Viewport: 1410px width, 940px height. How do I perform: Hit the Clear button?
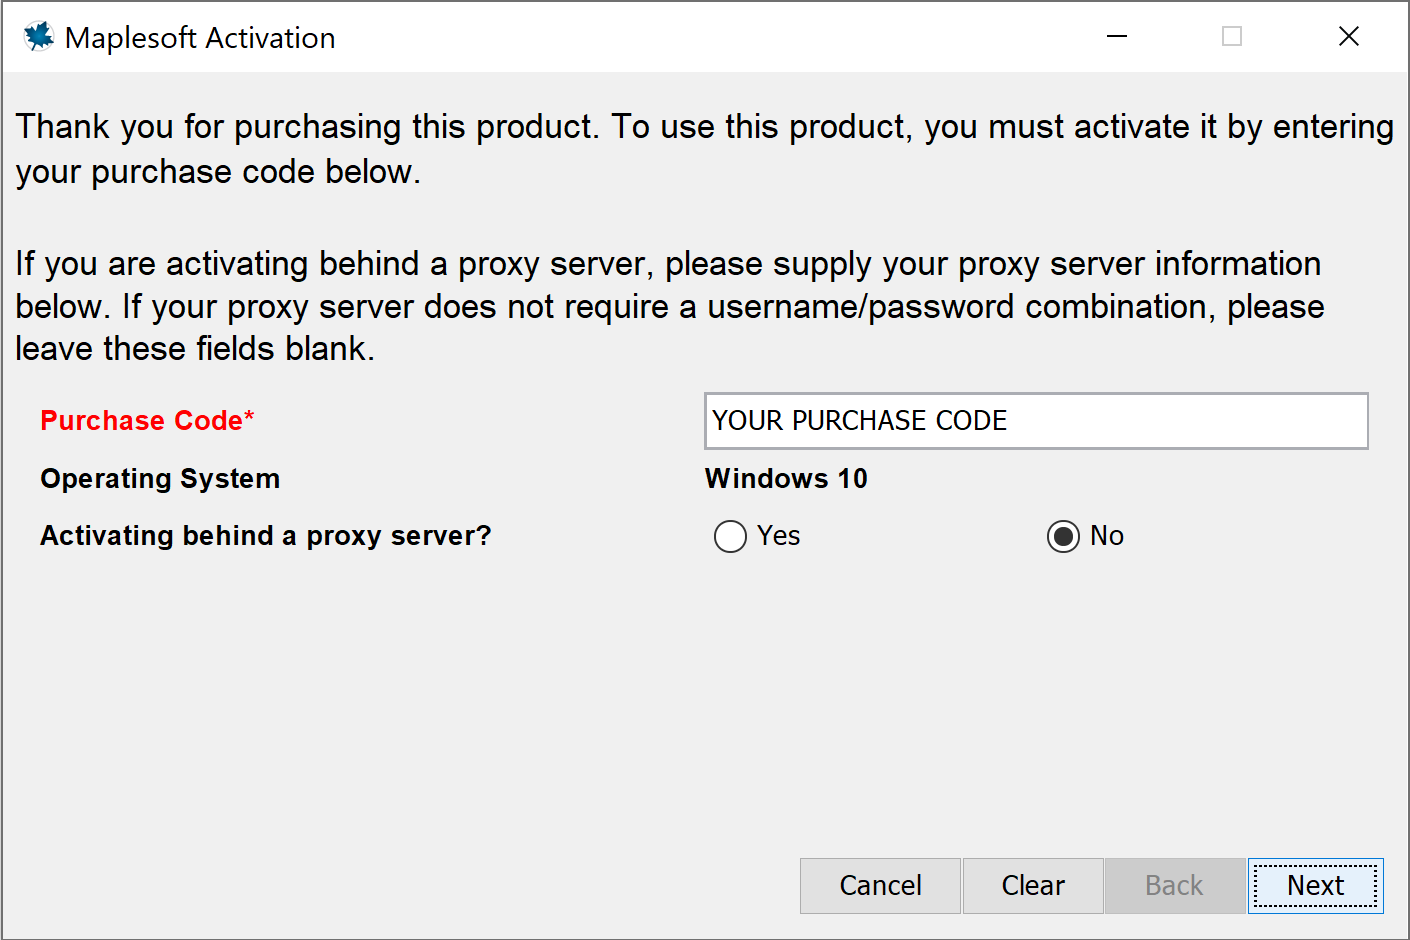pos(1033,886)
